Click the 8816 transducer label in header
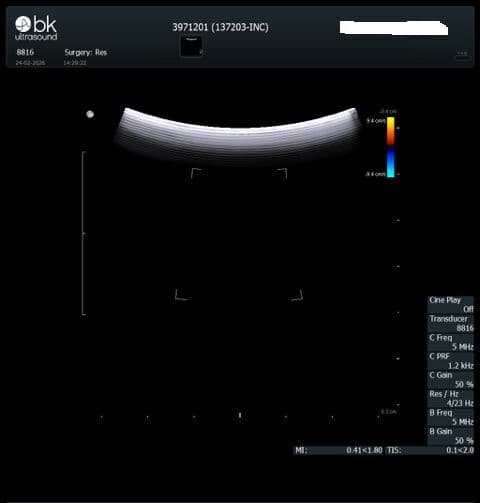Screen dimensions: 480x503 coord(25,52)
